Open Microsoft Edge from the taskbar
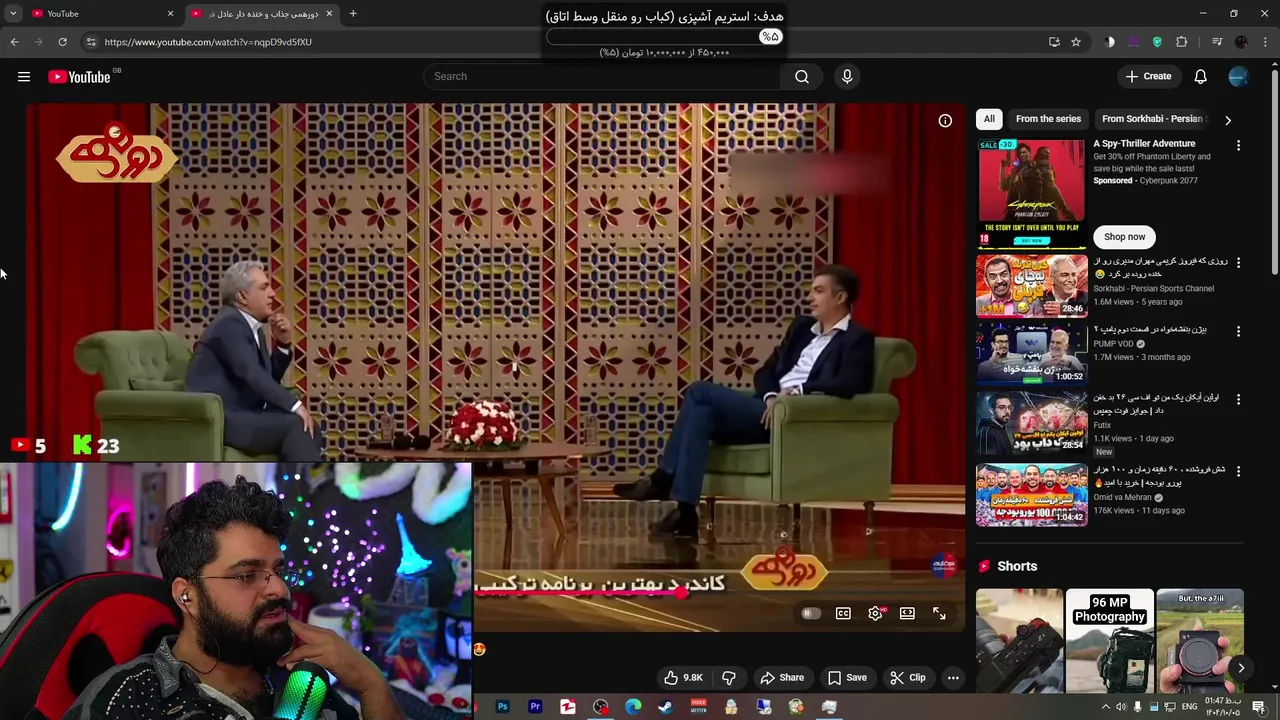The width and height of the screenshot is (1280, 720). 633,707
